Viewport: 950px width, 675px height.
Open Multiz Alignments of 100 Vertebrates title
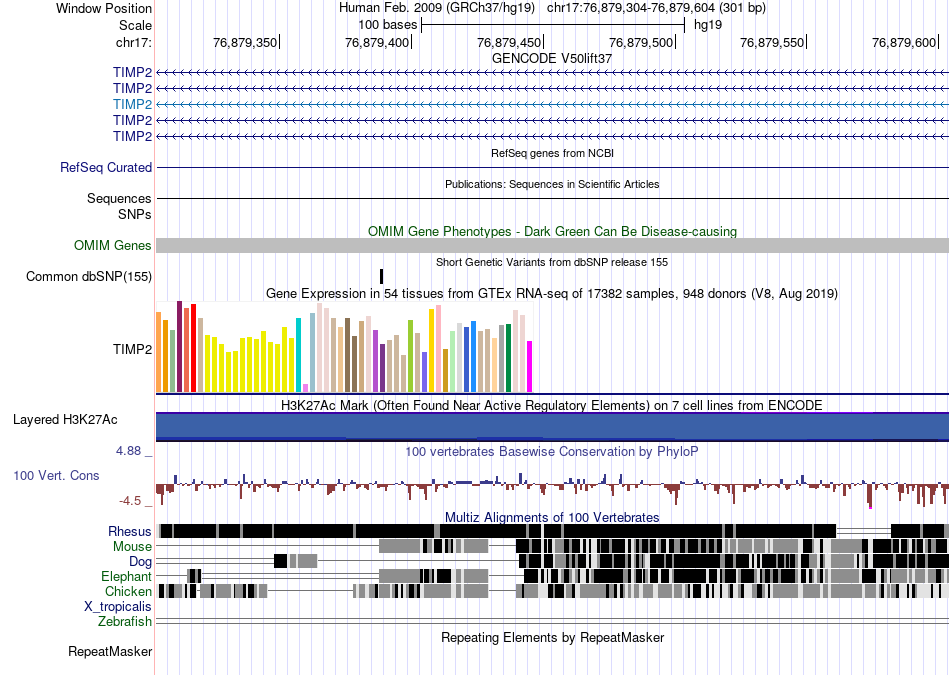pos(552,517)
